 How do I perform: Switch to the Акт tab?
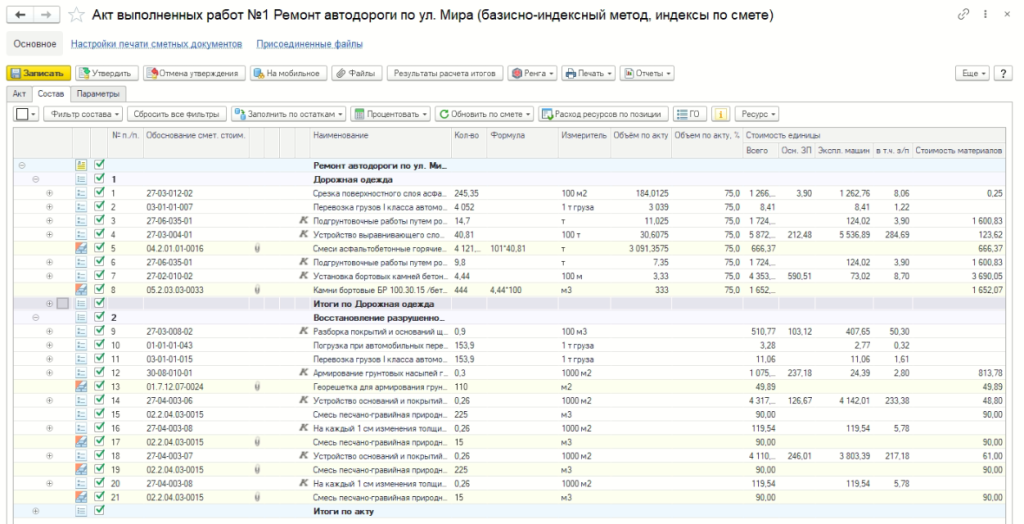coord(19,93)
